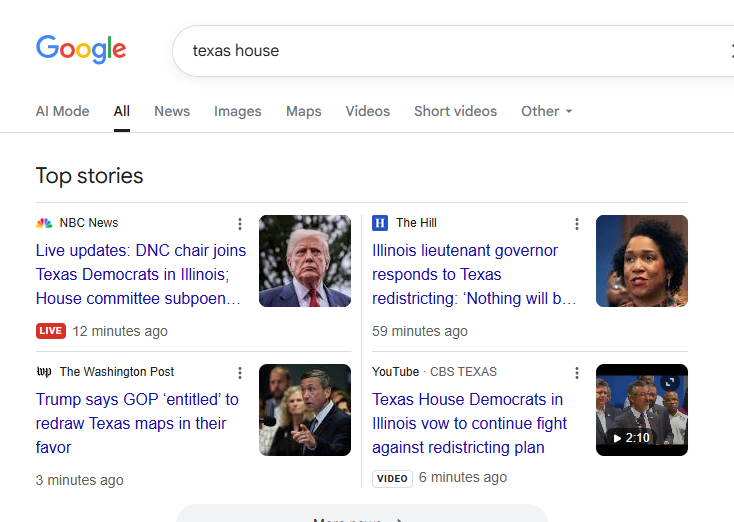Click The Washington Post source name

pos(117,372)
